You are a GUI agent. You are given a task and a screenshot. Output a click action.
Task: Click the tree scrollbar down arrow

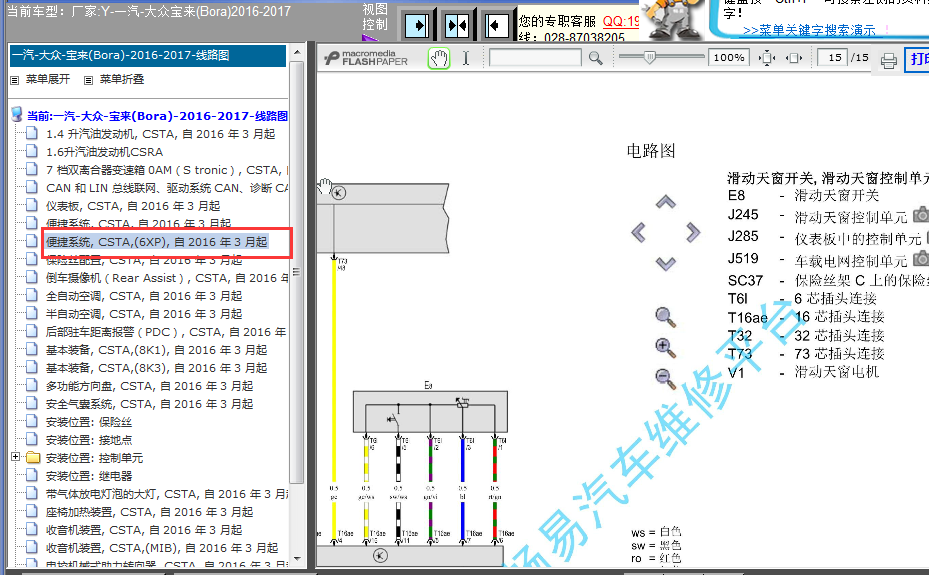pyautogui.click(x=297, y=558)
